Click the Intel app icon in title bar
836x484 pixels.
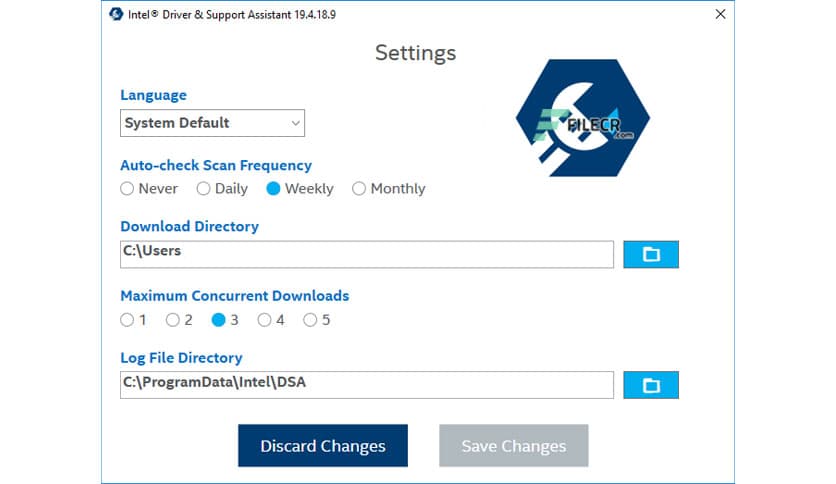(x=116, y=14)
